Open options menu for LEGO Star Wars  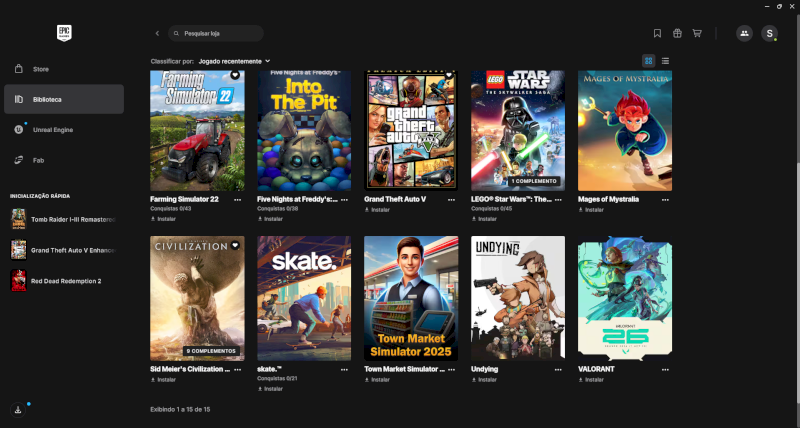point(558,199)
